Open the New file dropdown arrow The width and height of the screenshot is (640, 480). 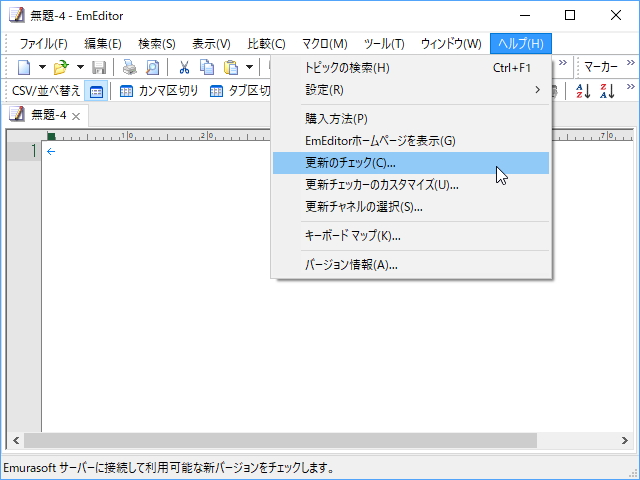42,67
